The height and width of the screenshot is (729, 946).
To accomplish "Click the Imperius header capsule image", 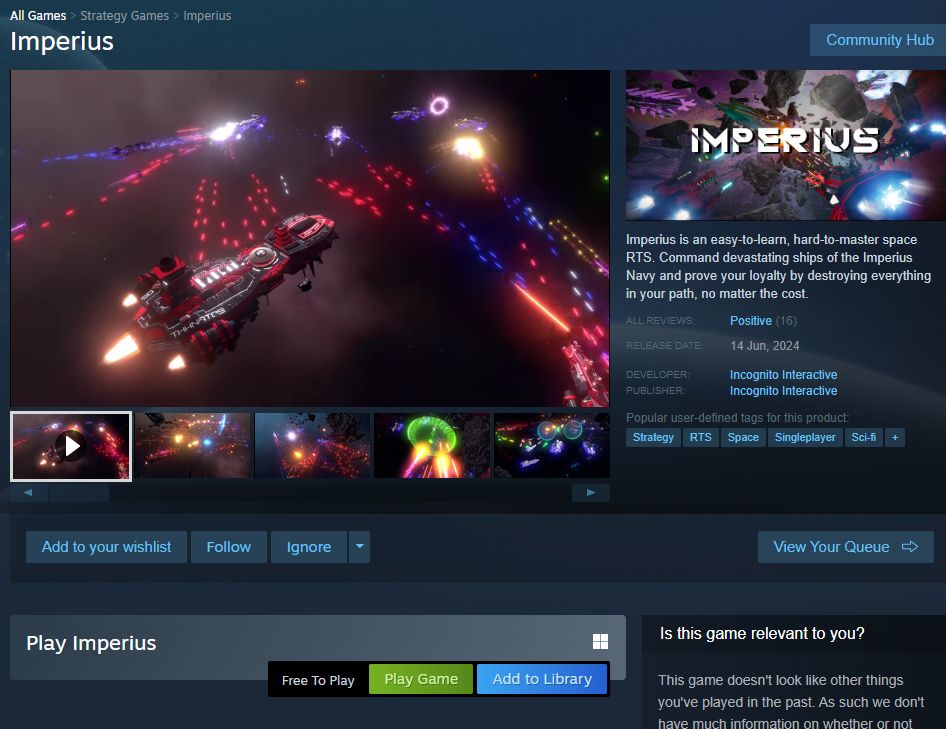I will 786,145.
